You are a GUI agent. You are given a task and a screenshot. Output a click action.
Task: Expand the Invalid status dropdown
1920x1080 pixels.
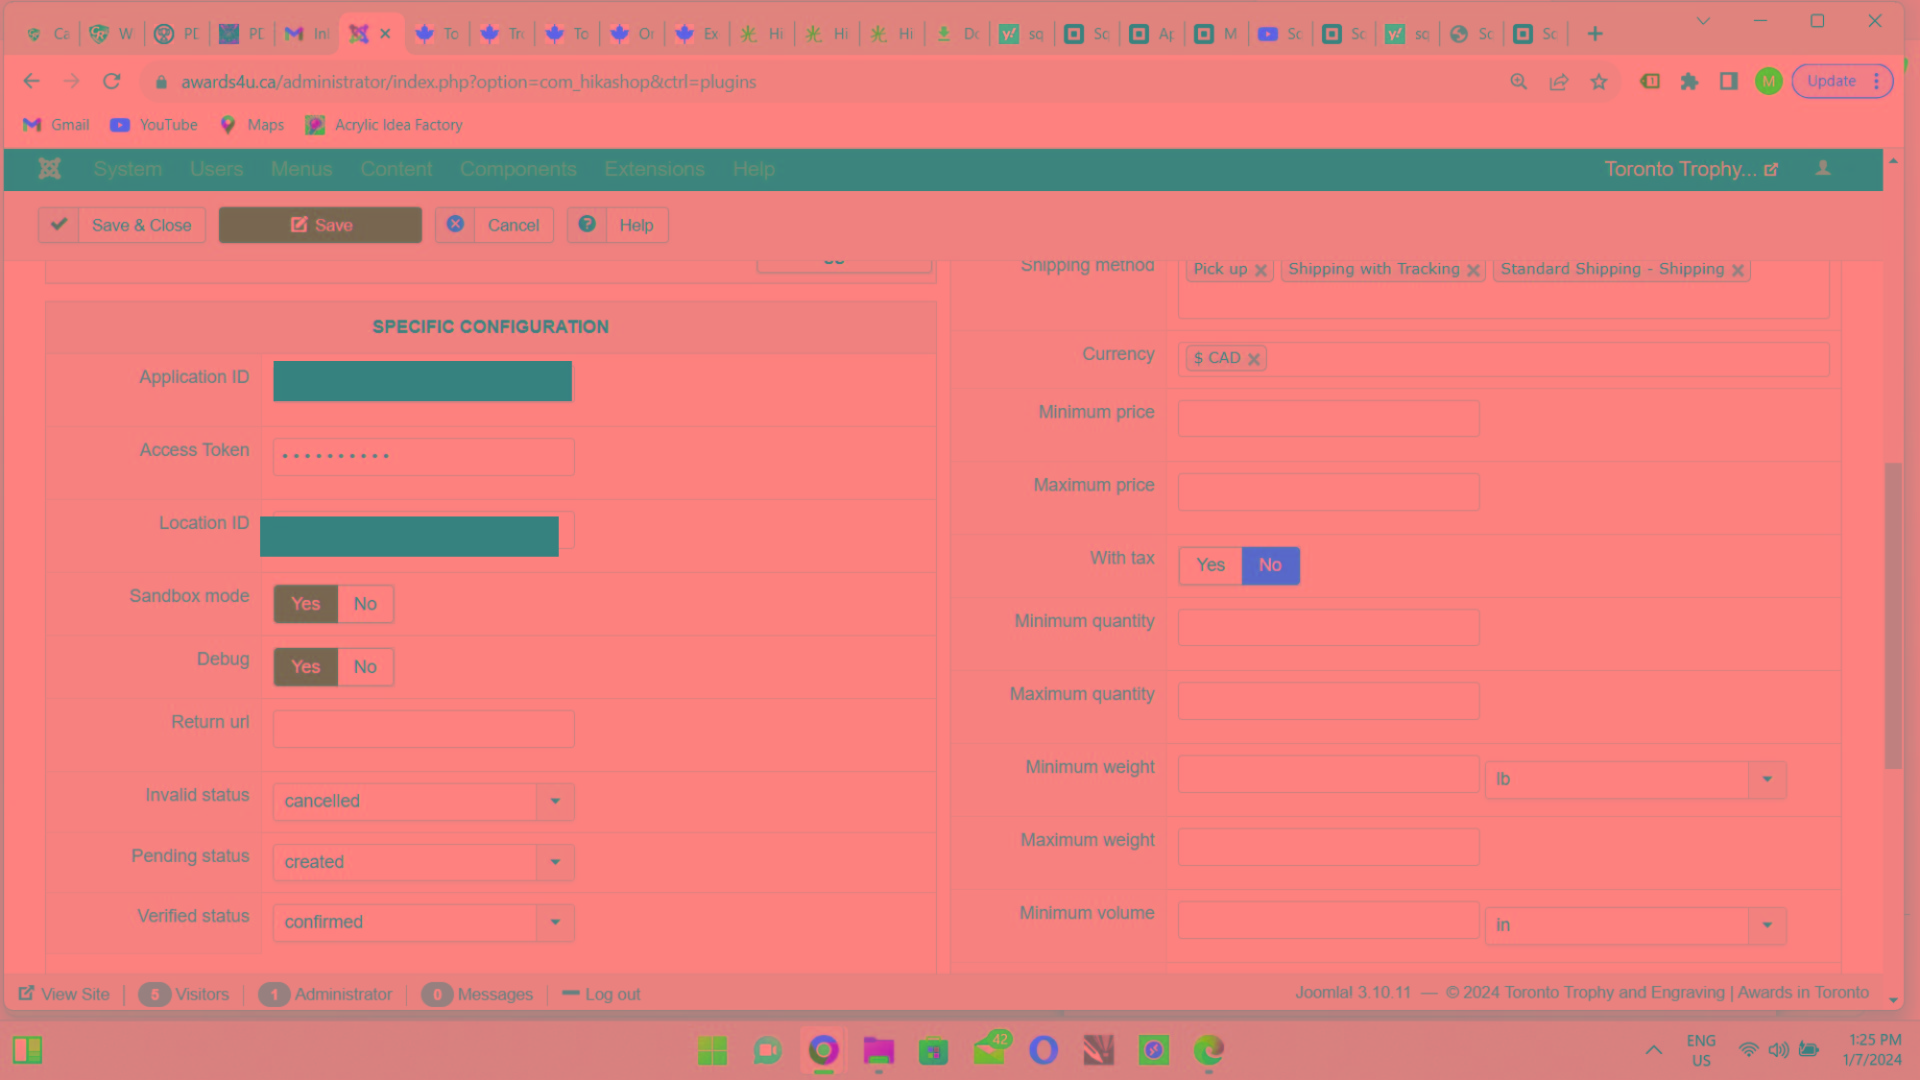pyautogui.click(x=555, y=801)
